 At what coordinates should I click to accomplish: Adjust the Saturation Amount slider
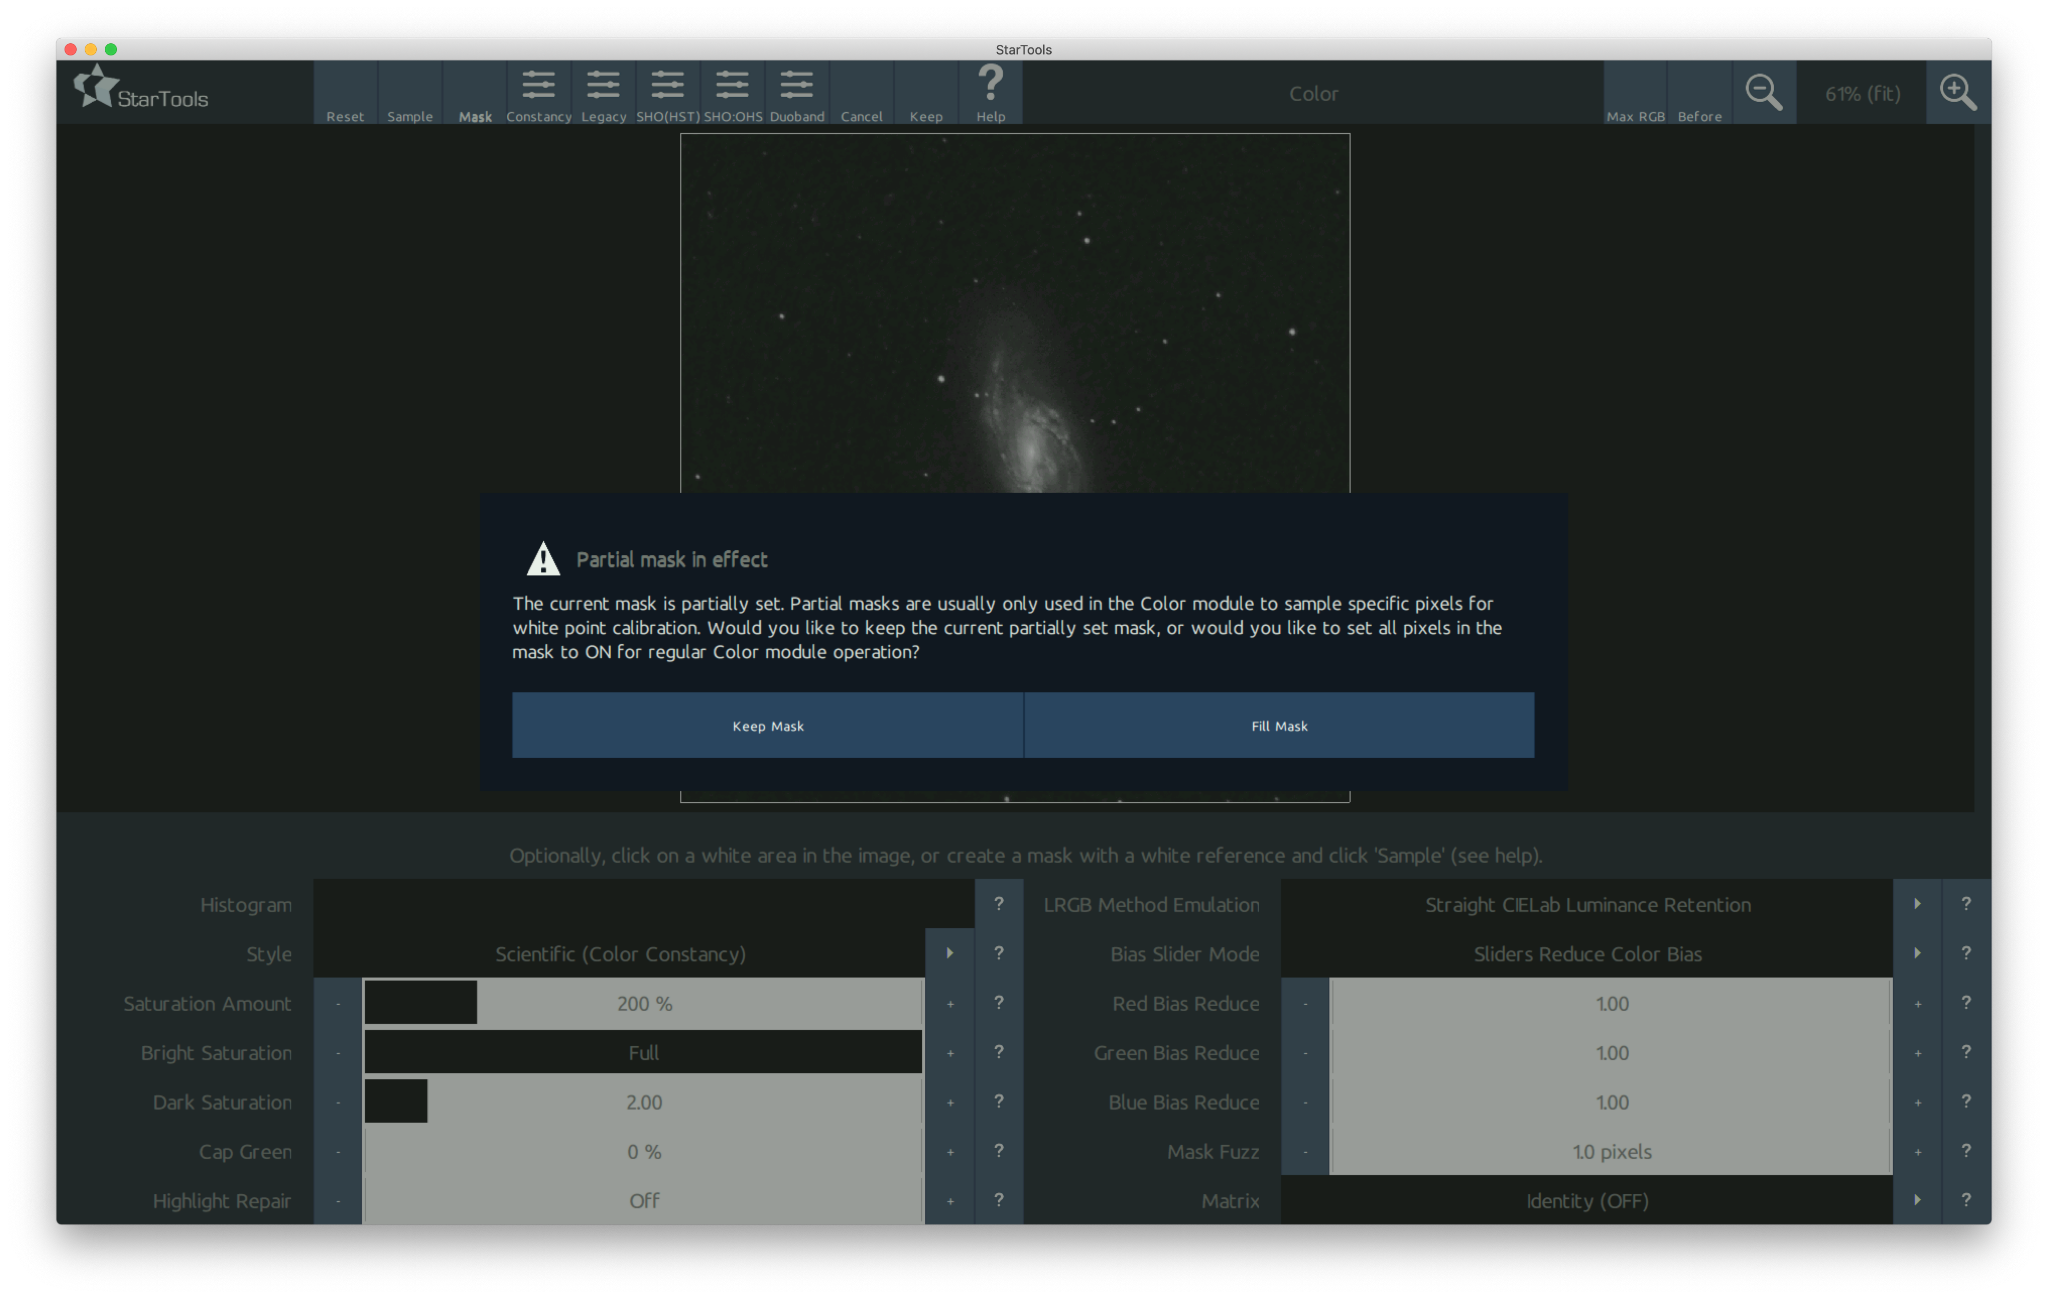tap(643, 1003)
